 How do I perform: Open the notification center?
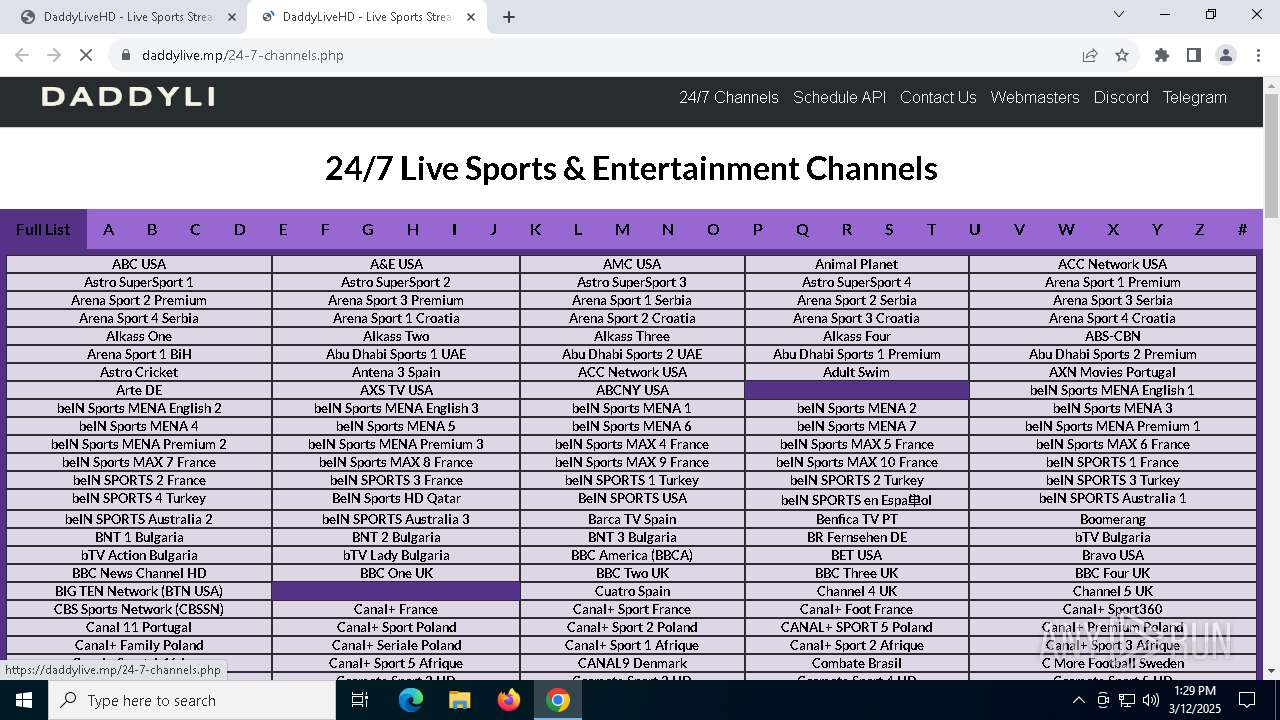(1247, 700)
